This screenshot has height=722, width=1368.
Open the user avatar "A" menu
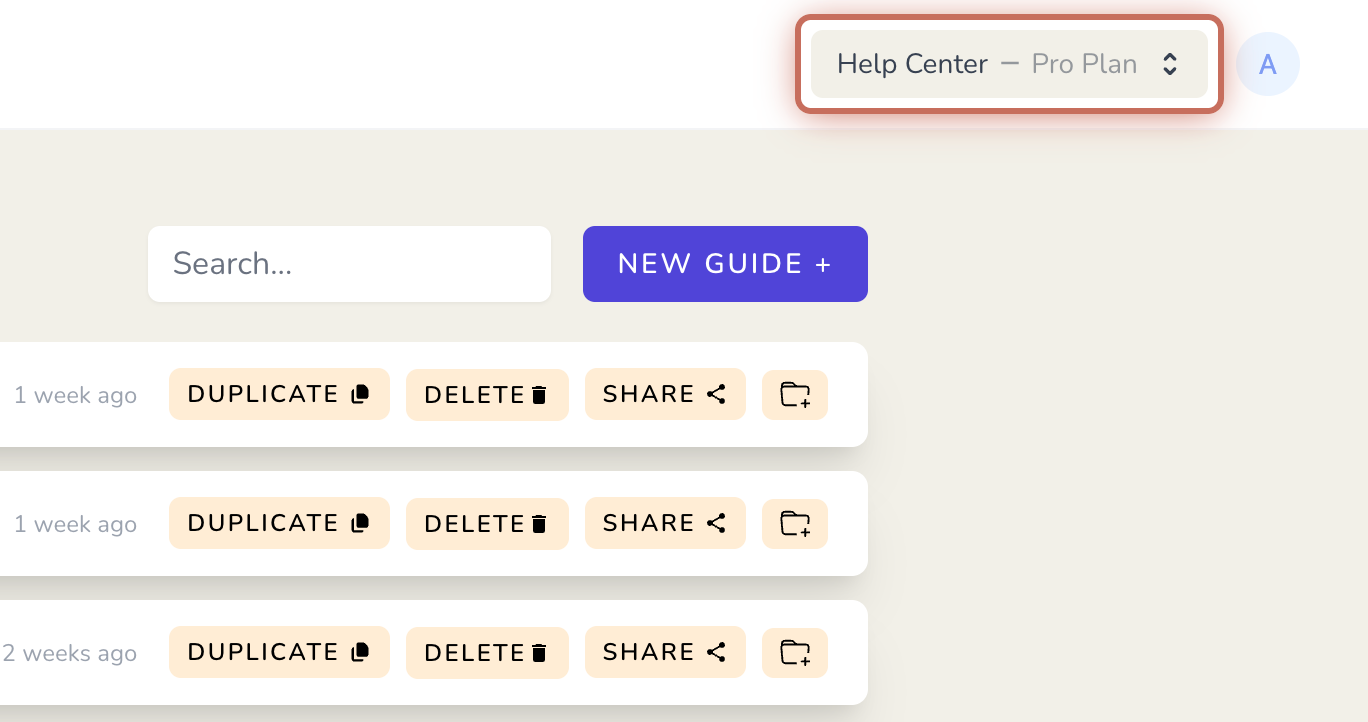tap(1268, 64)
